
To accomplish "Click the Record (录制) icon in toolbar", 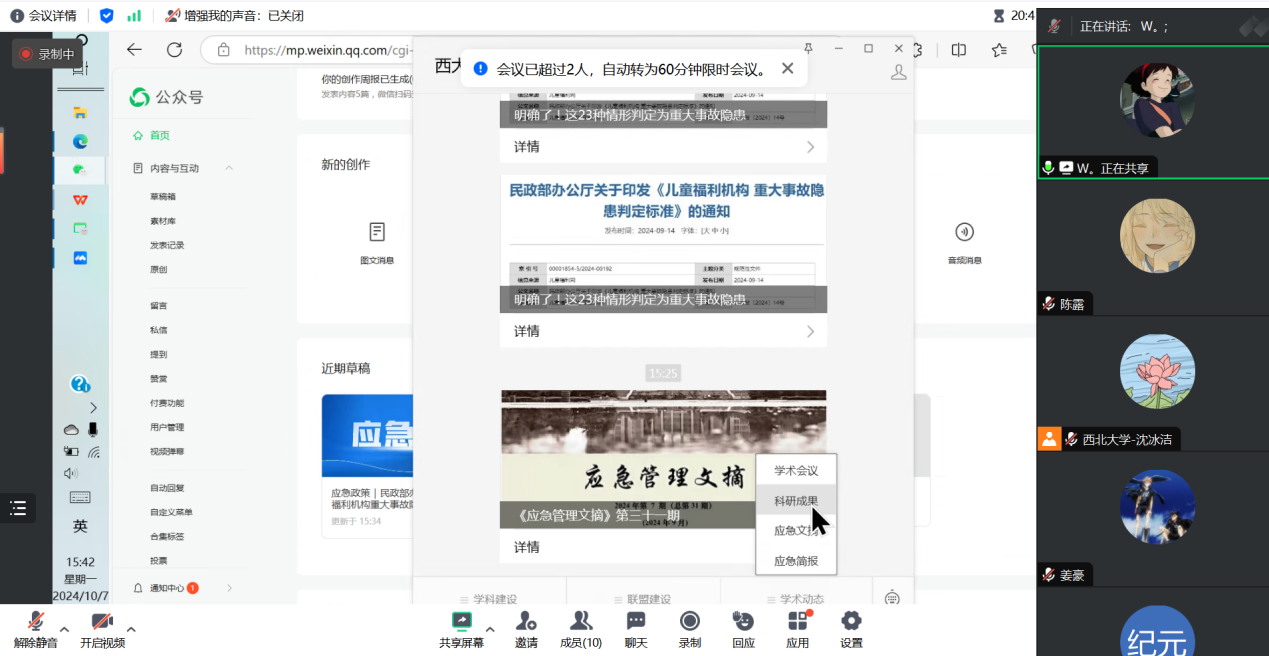I will click(x=690, y=622).
